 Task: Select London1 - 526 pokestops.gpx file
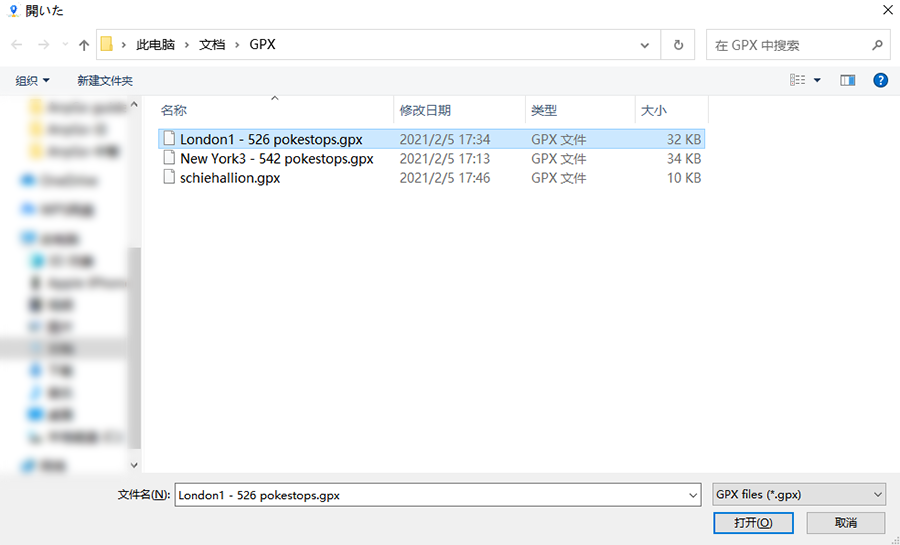click(x=431, y=139)
